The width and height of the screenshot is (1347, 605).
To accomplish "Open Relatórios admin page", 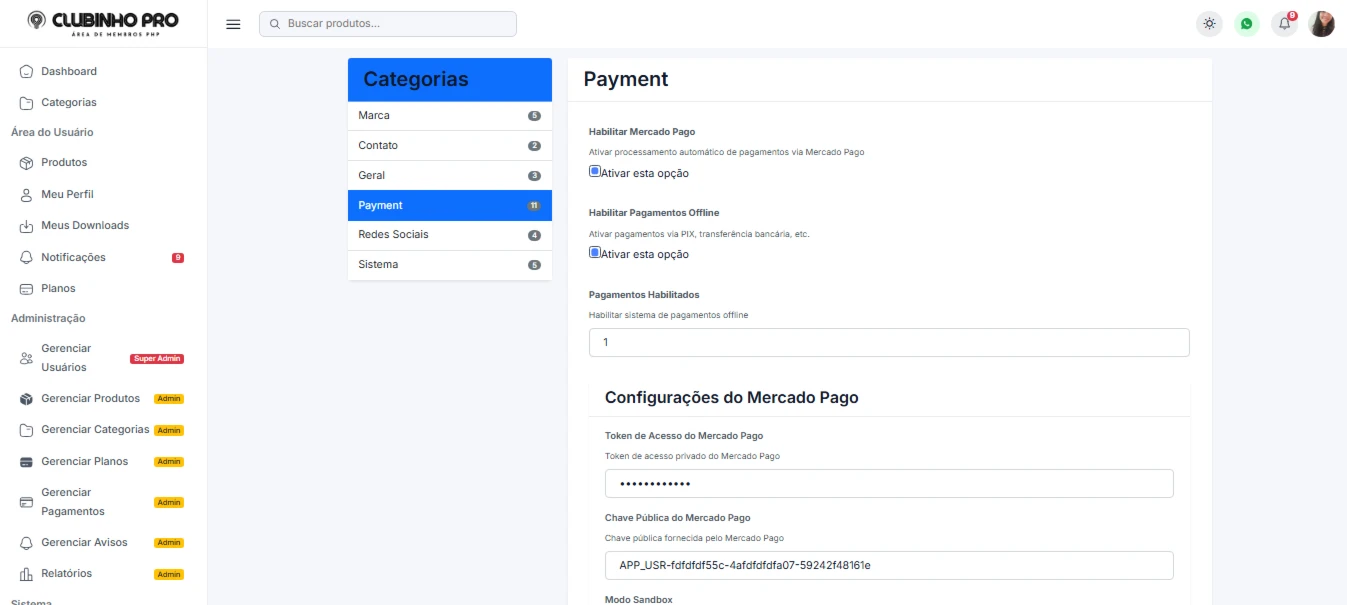I will 66,573.
